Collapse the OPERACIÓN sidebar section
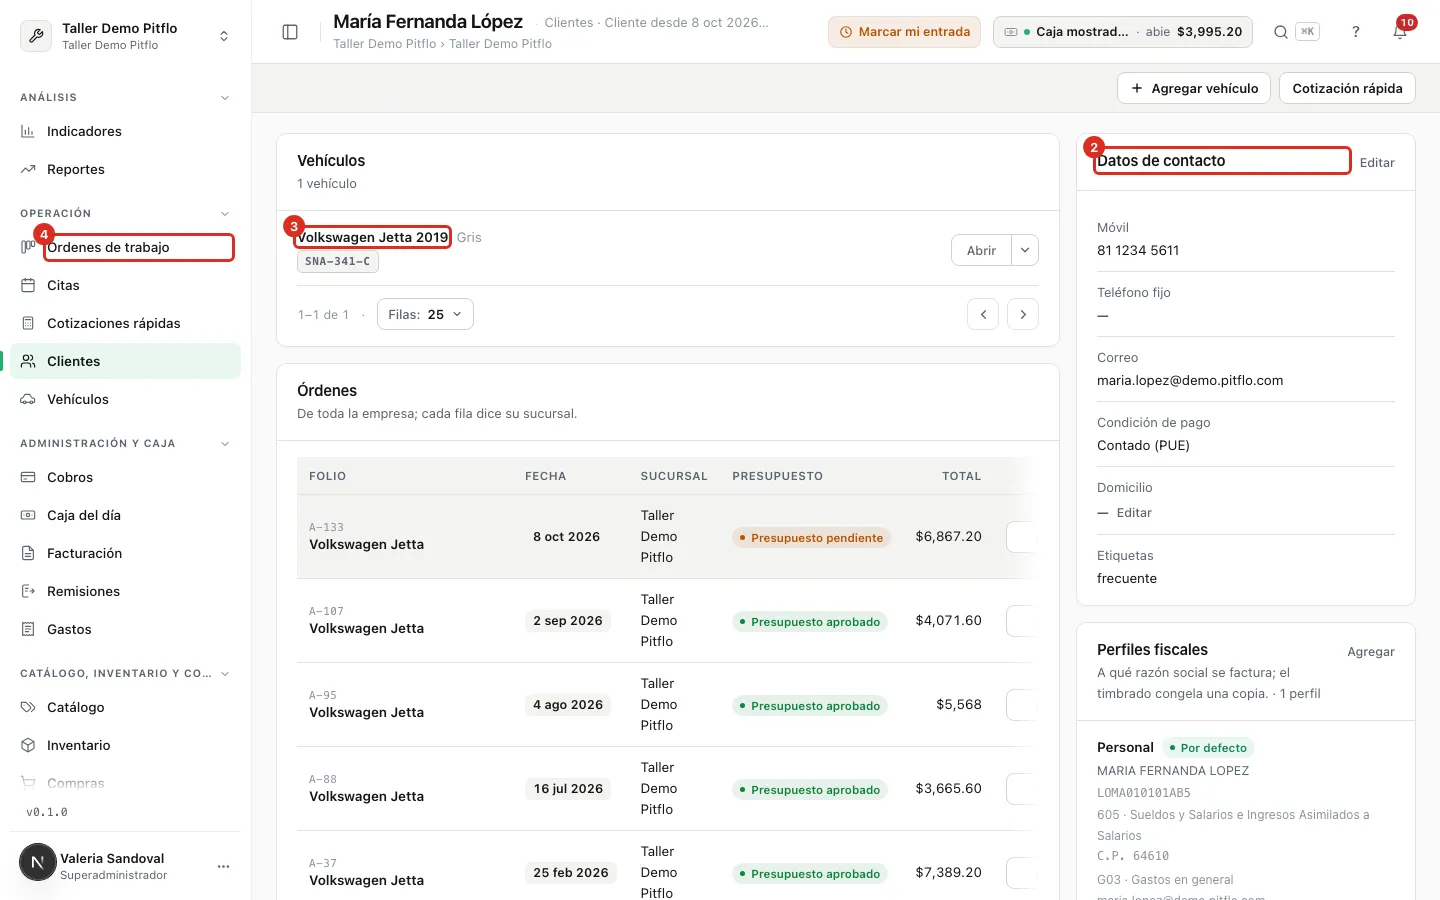The width and height of the screenshot is (1440, 900). (x=225, y=213)
